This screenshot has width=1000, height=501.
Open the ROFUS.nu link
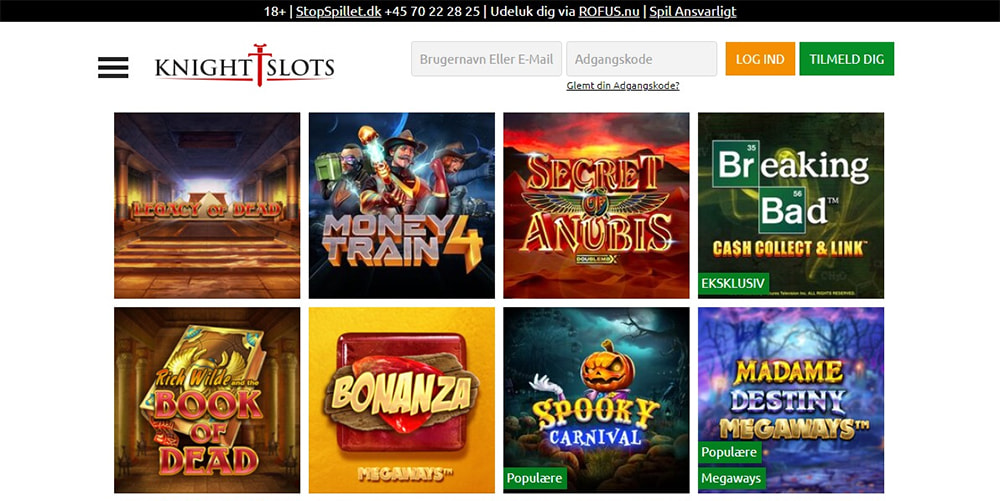point(609,11)
